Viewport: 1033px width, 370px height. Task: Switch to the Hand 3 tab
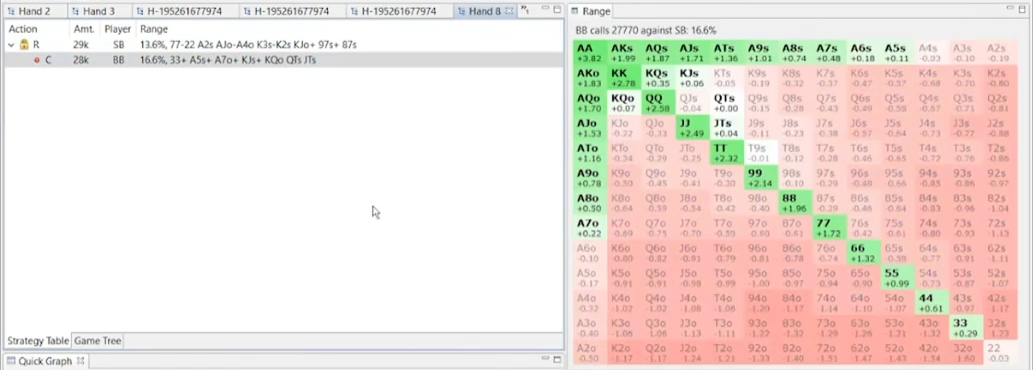(99, 11)
